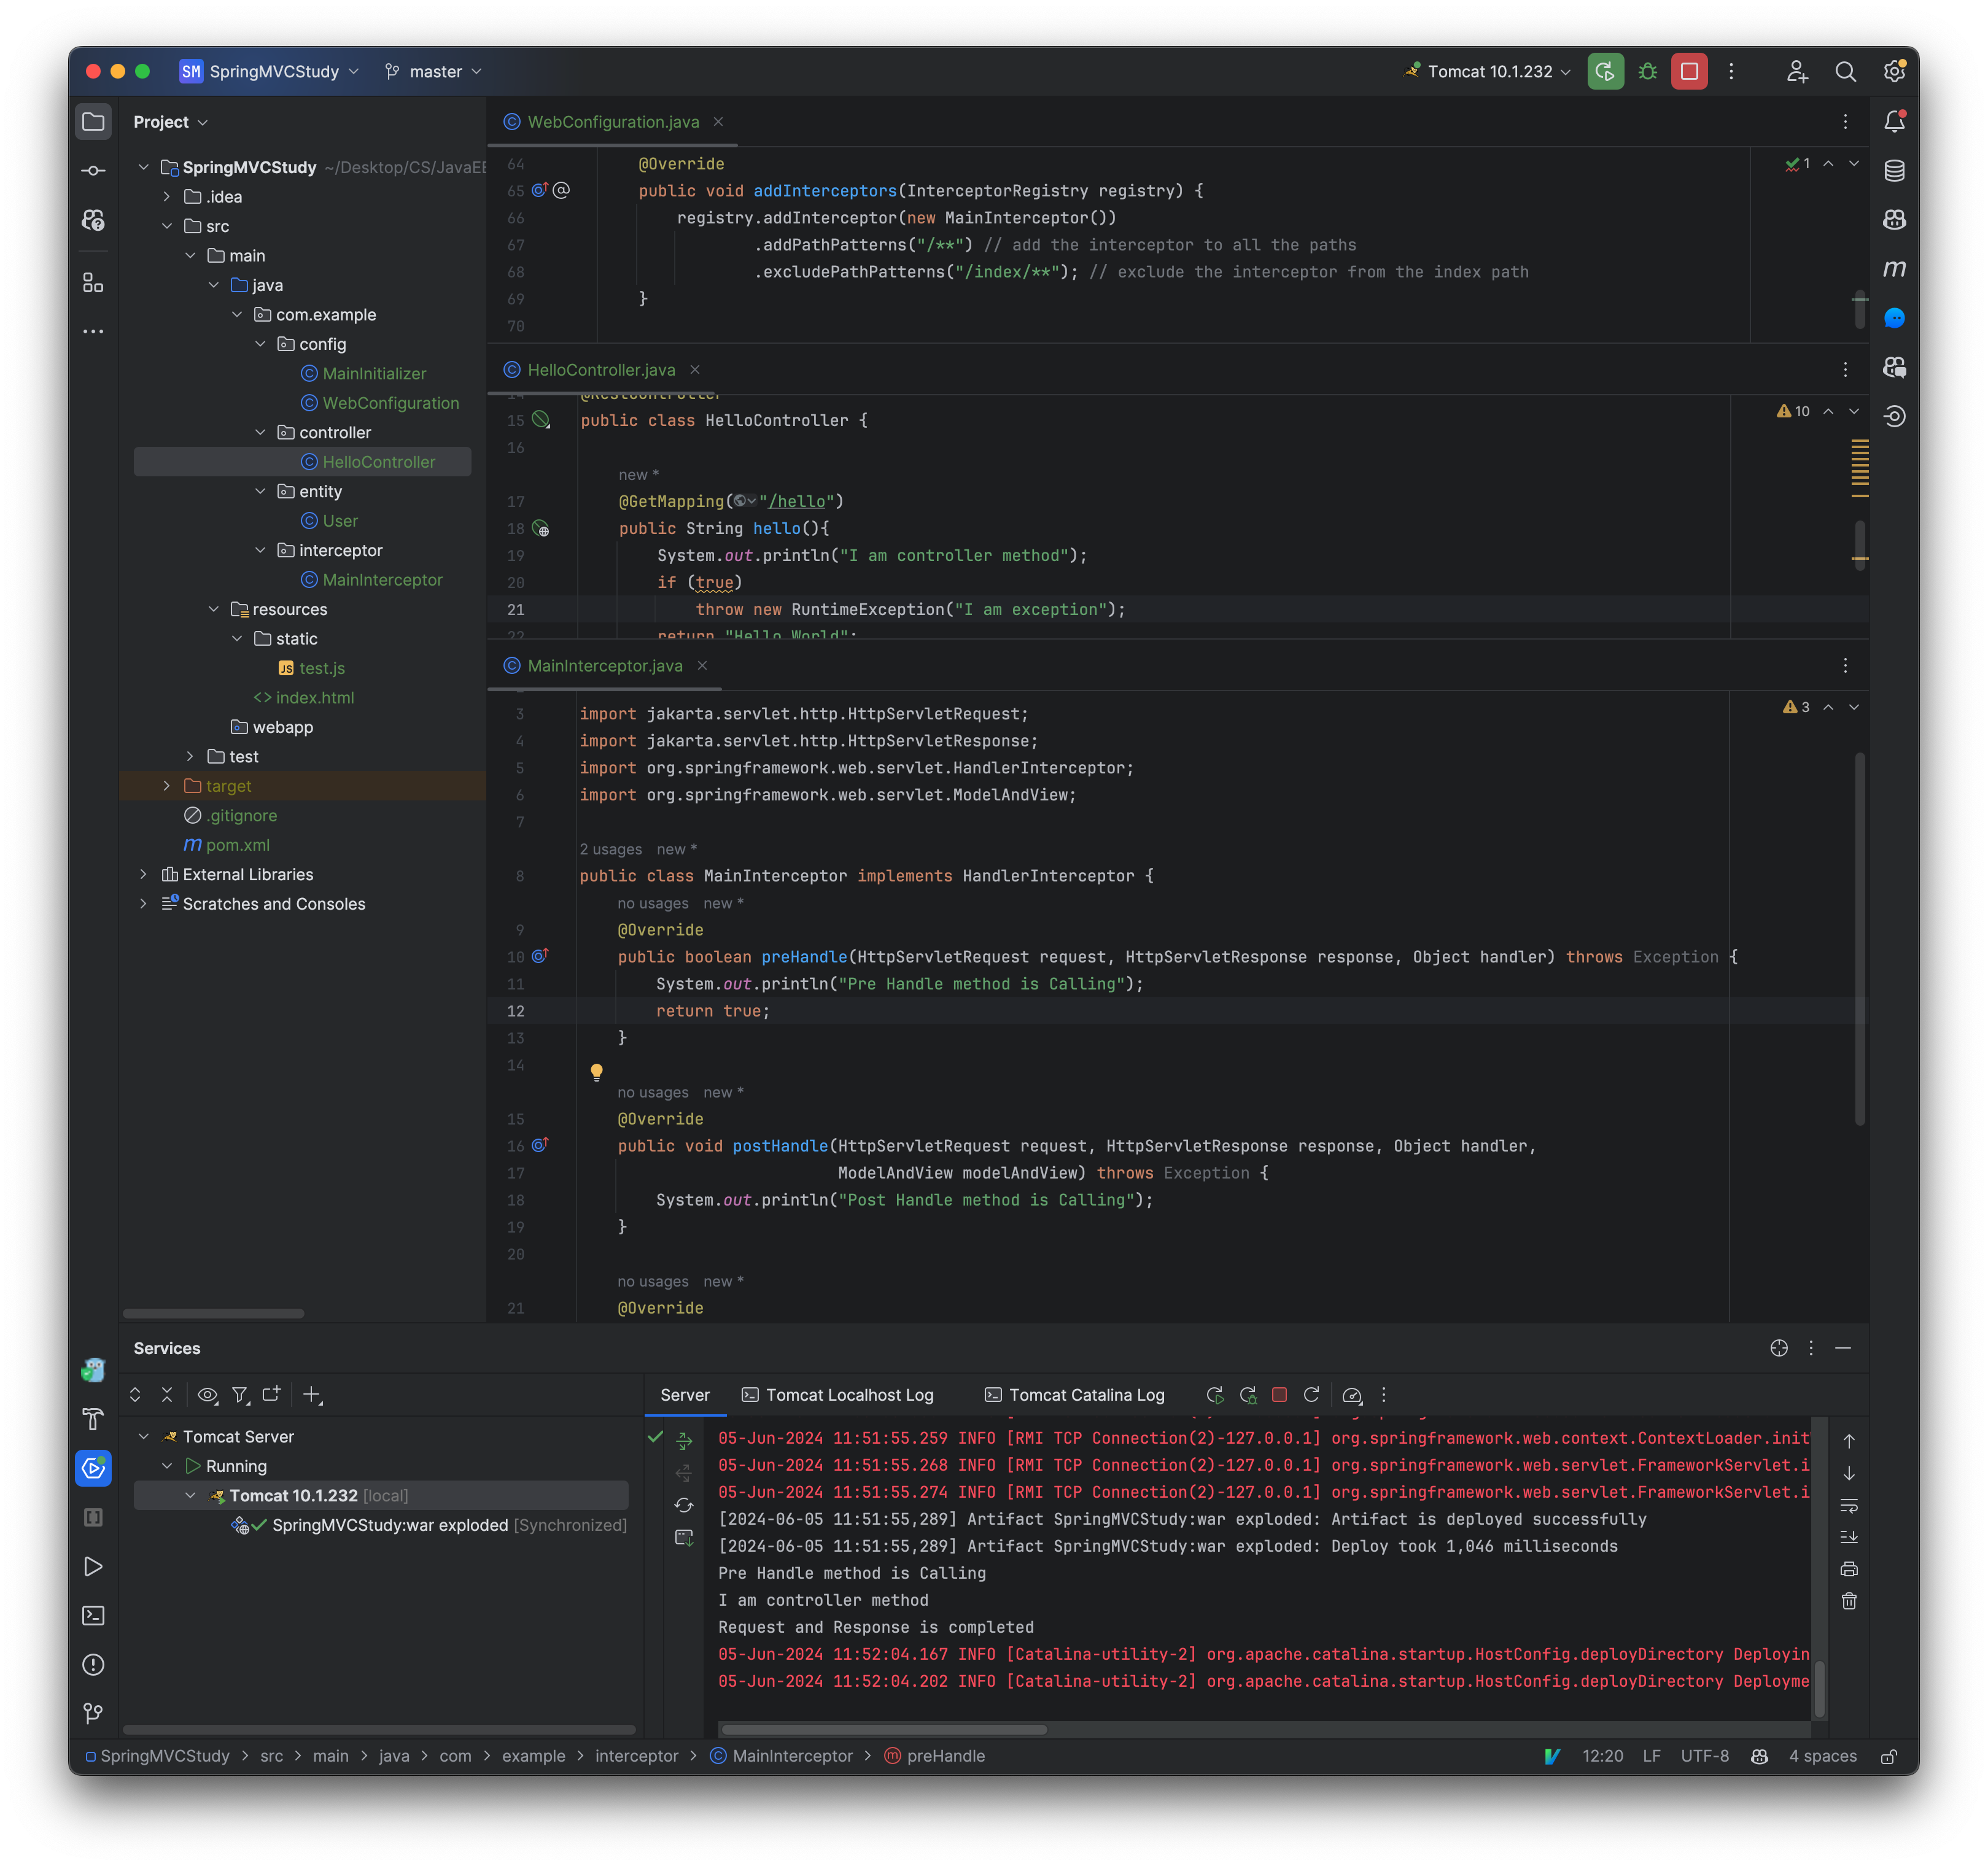1988x1866 pixels.
Task: Open the Database tool window
Action: (x=1894, y=170)
